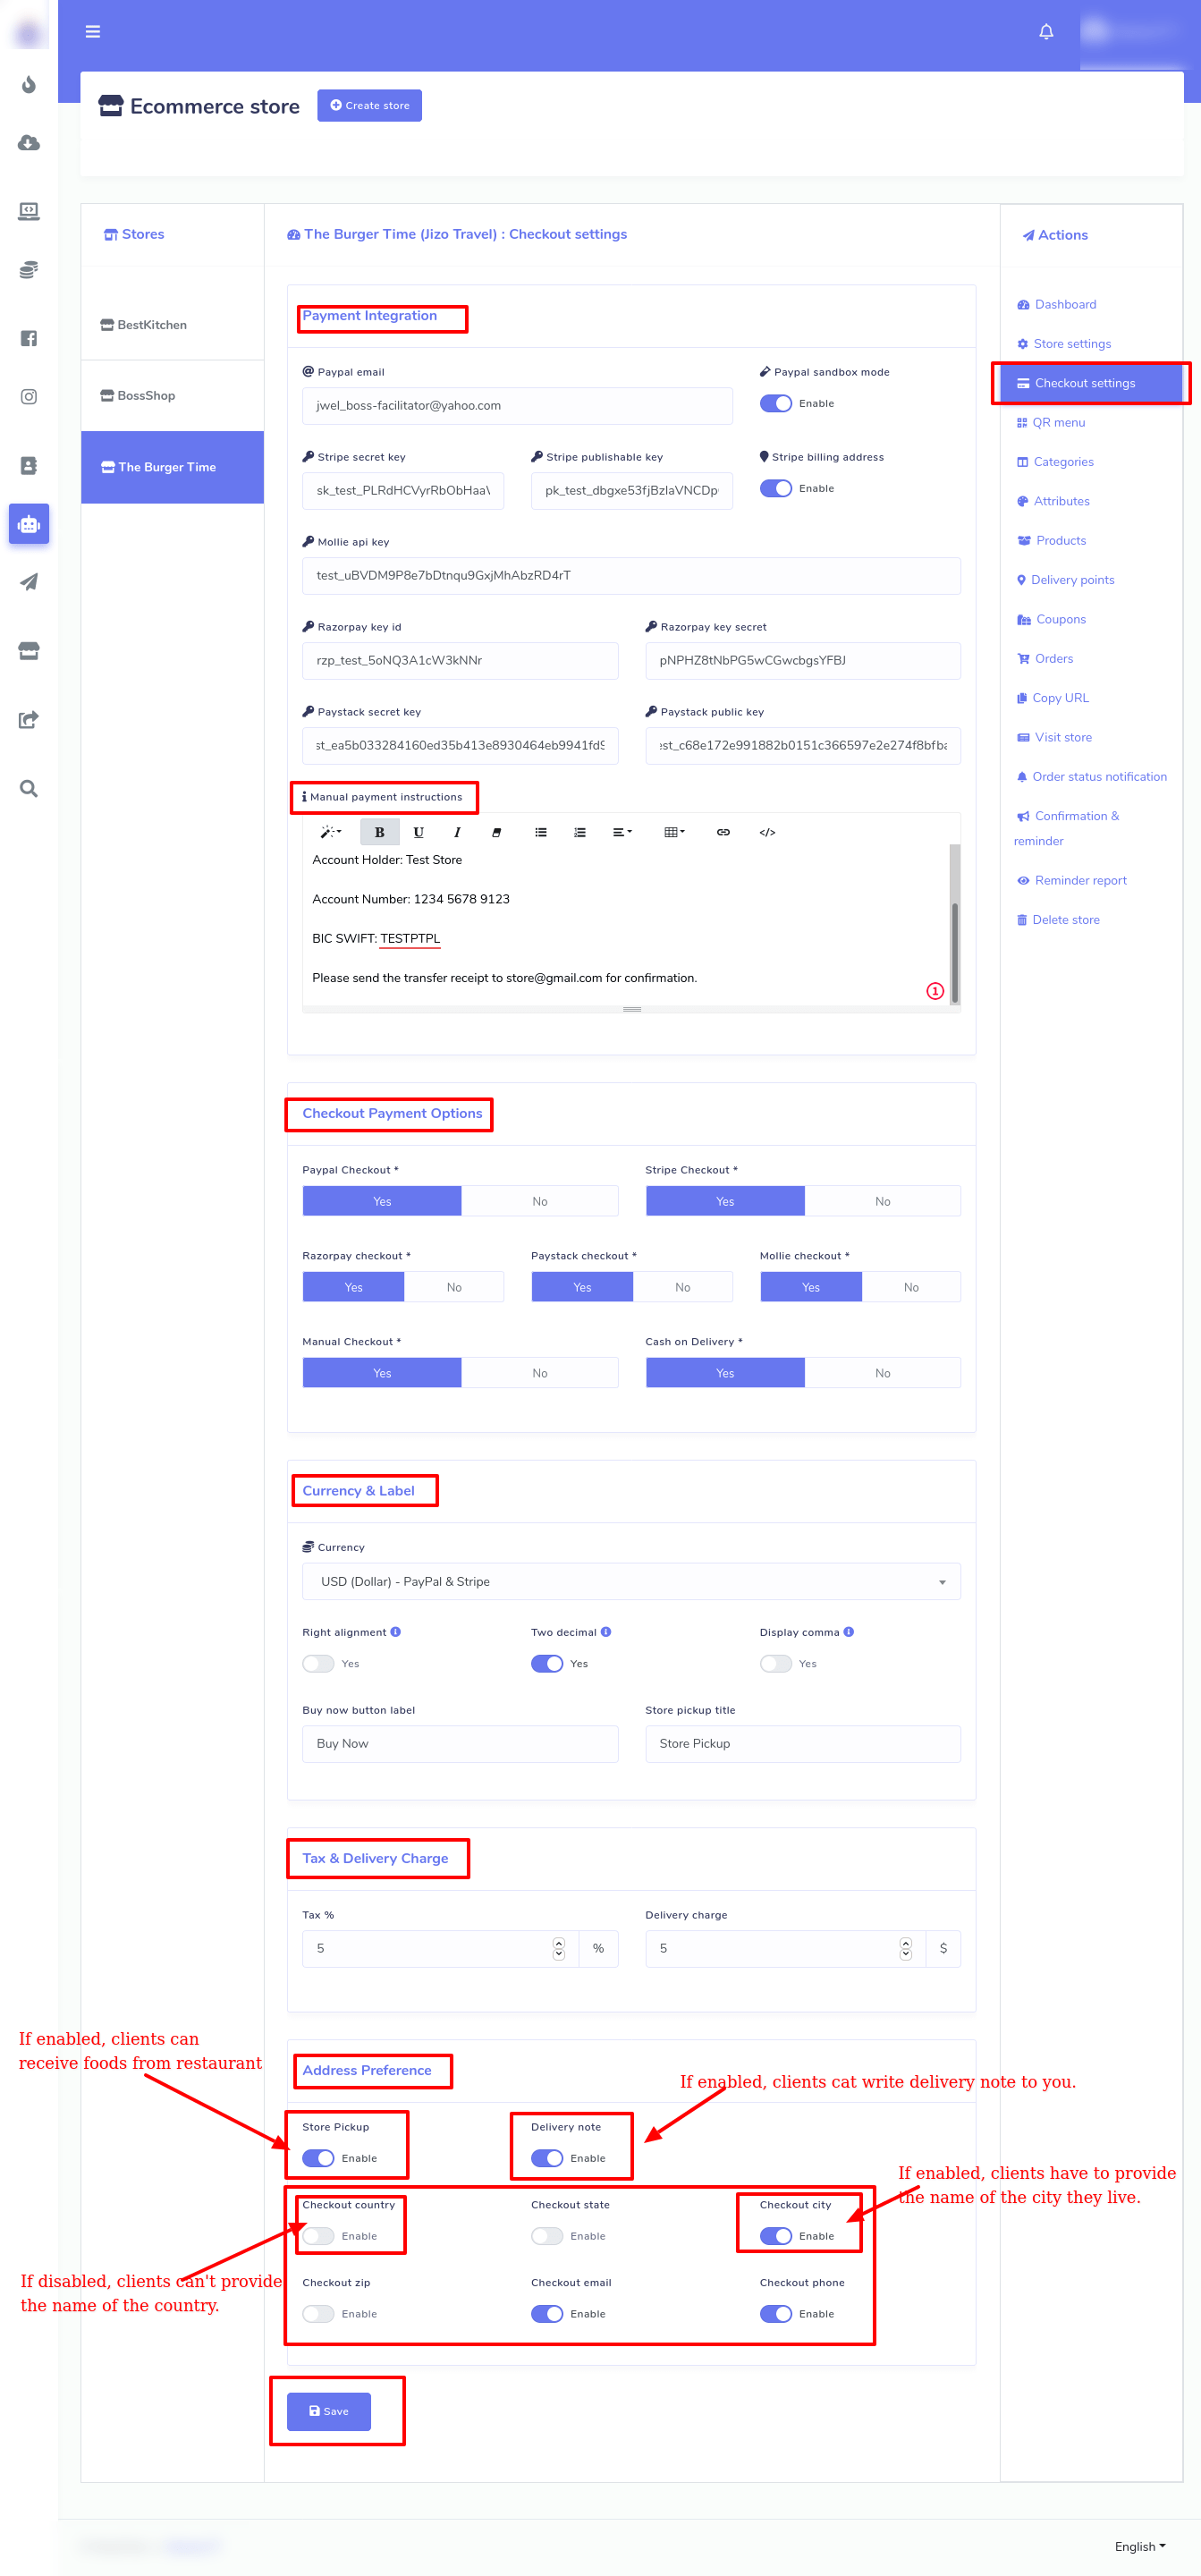Click the Save button
This screenshot has width=1201, height=2576.
point(328,2411)
